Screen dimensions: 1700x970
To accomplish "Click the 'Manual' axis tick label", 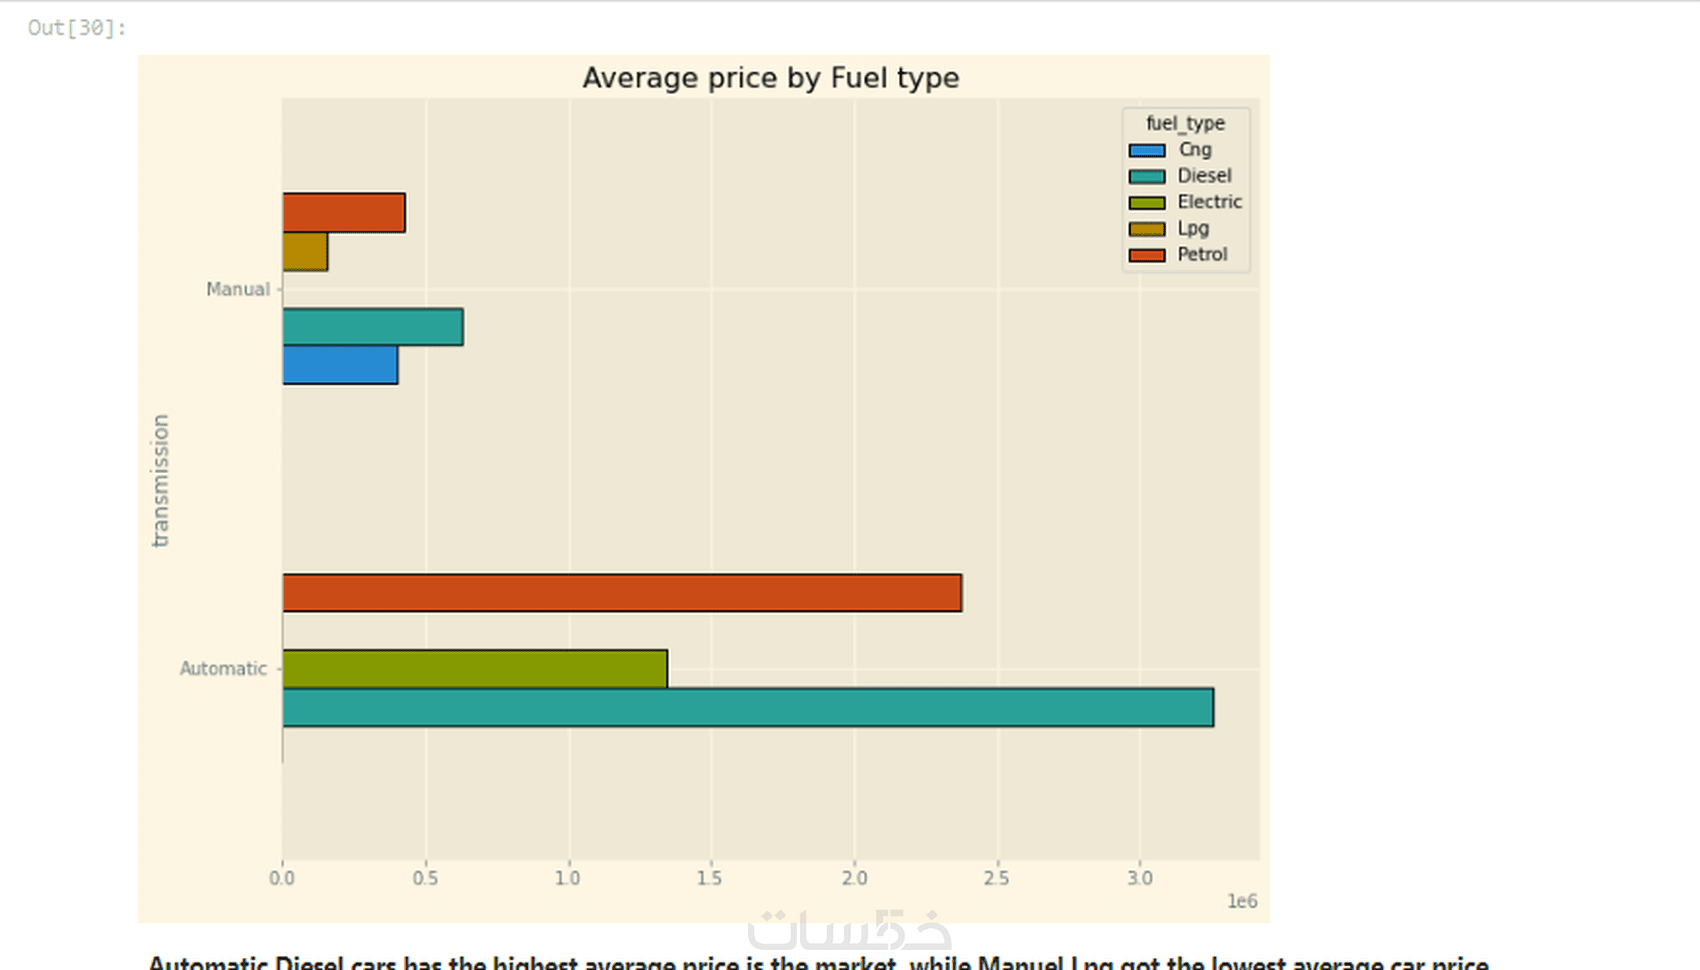I will 238,289.
